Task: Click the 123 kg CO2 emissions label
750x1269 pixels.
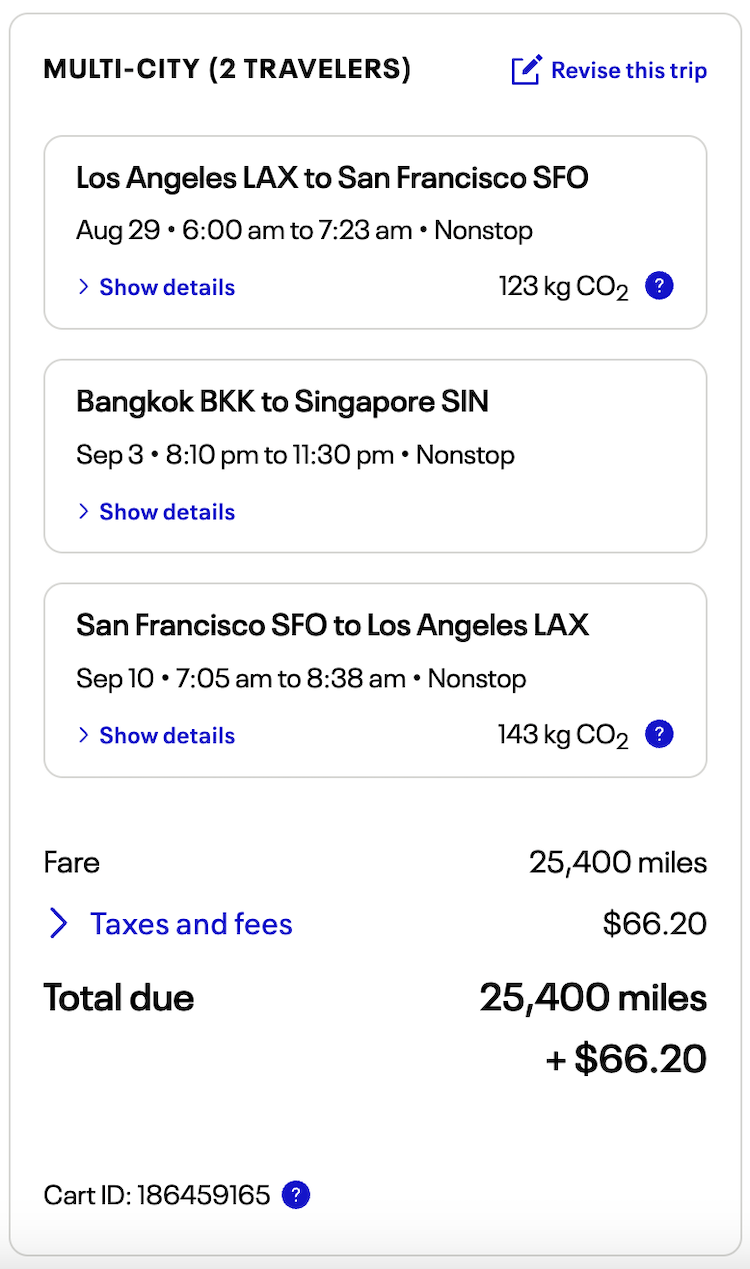Action: click(x=563, y=288)
